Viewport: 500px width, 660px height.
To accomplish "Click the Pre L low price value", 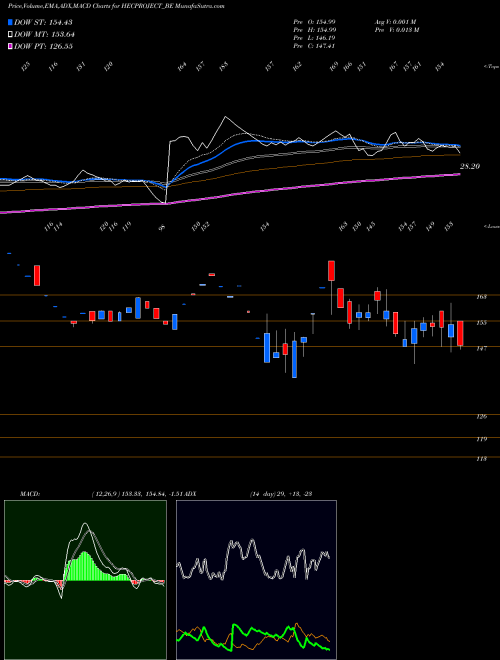I will coord(314,37).
